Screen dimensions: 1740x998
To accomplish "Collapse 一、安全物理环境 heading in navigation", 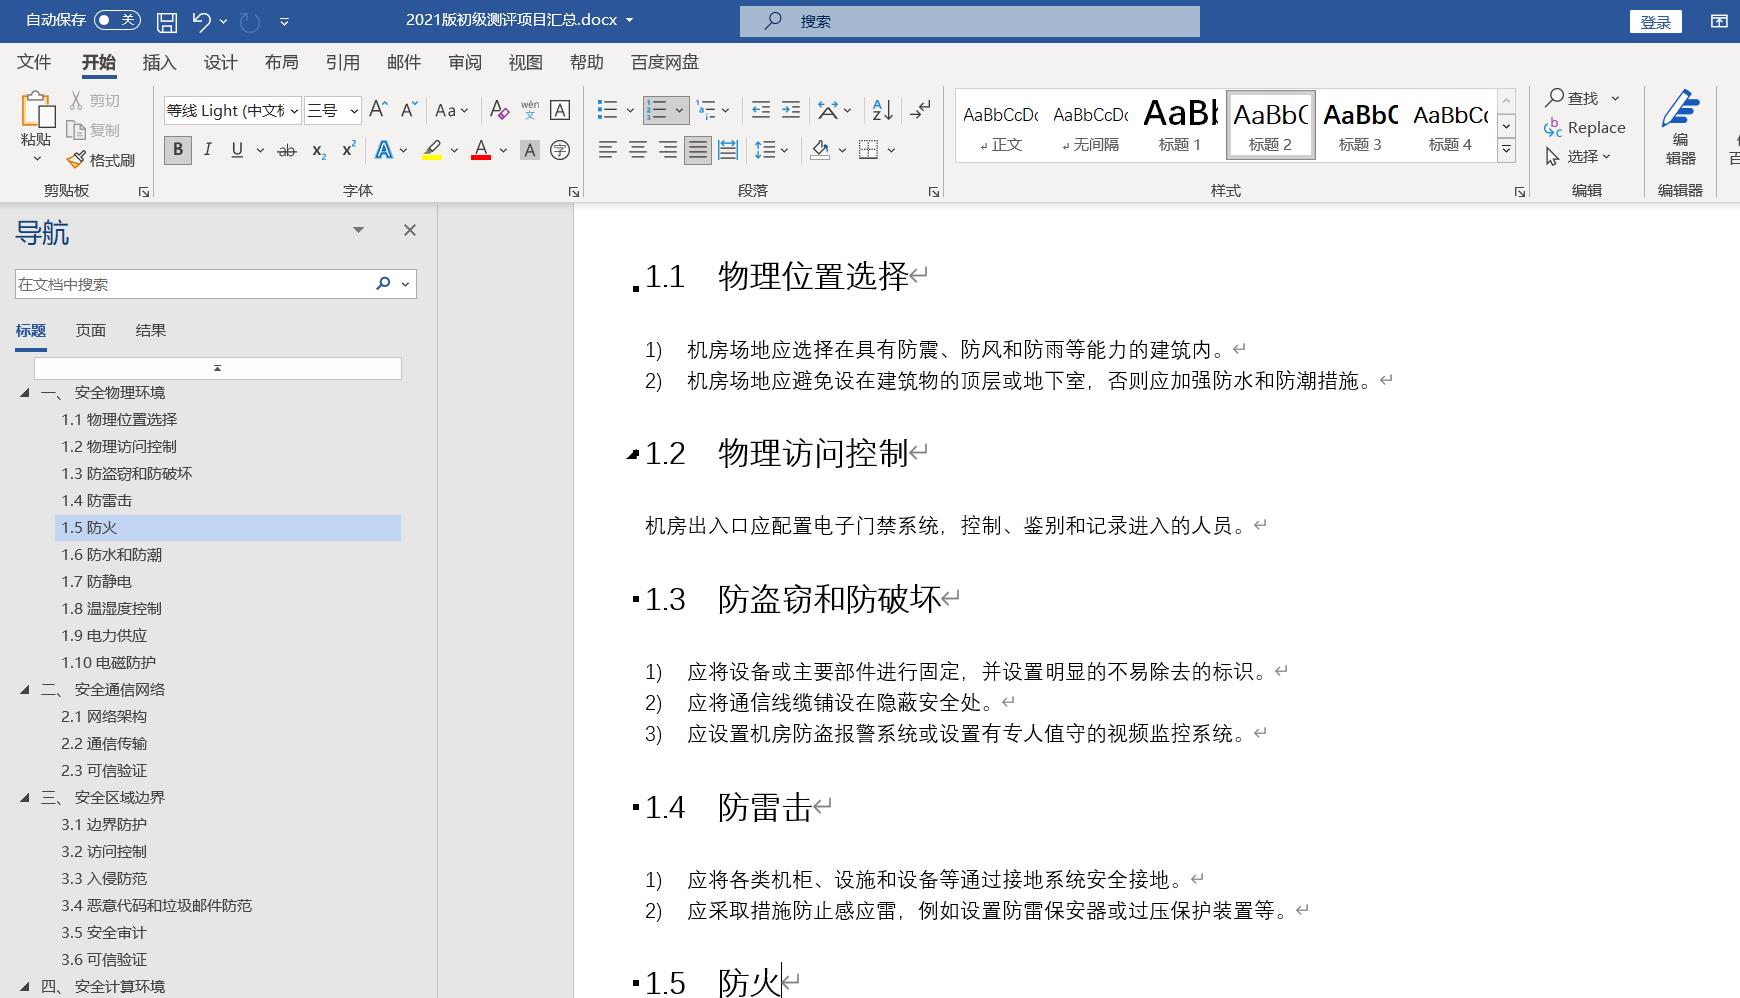I will point(25,393).
